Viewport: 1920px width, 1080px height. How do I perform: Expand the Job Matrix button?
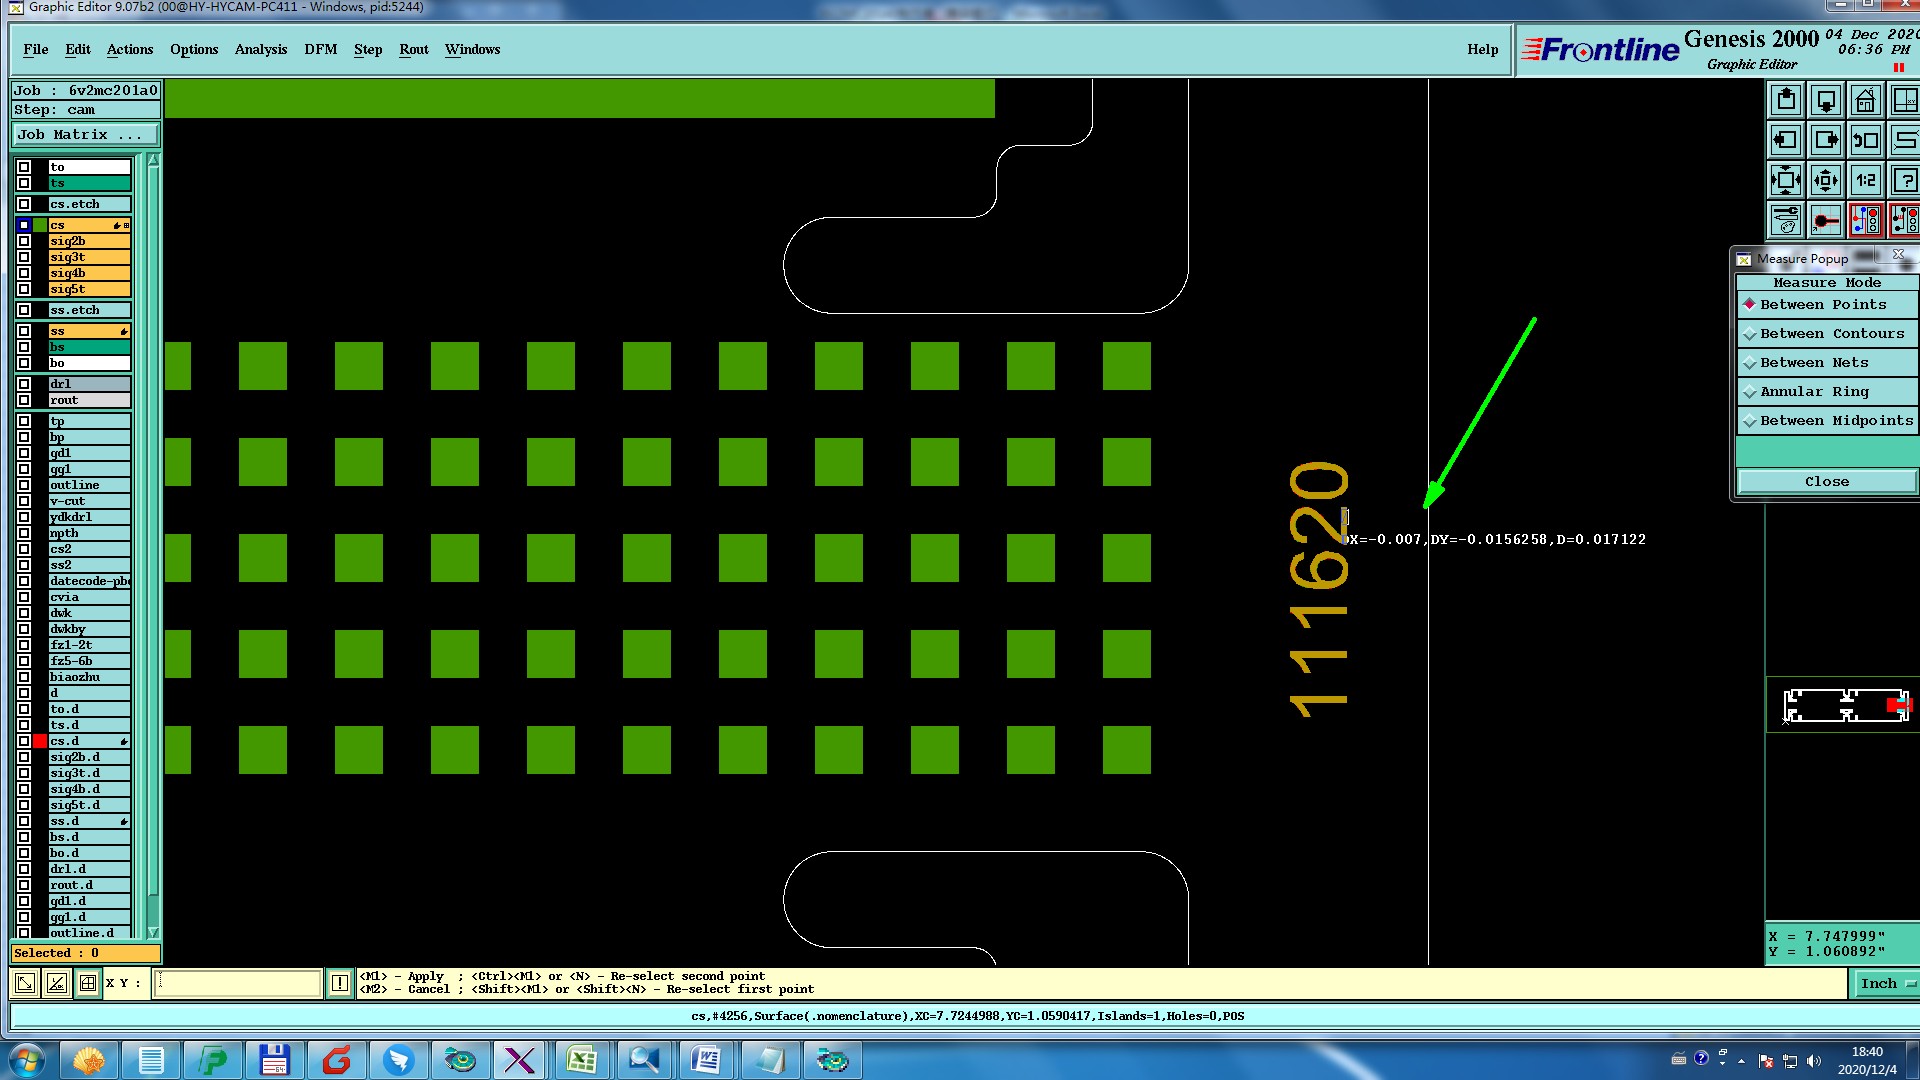pos(85,135)
